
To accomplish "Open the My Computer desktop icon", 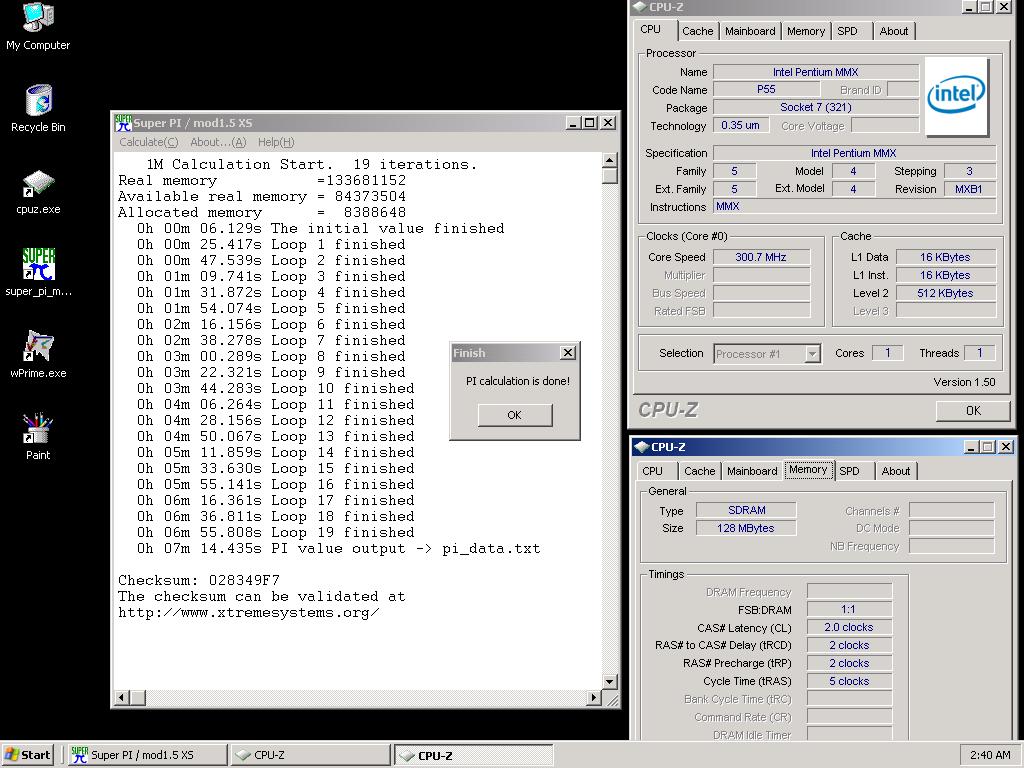I will pyautogui.click(x=38, y=26).
